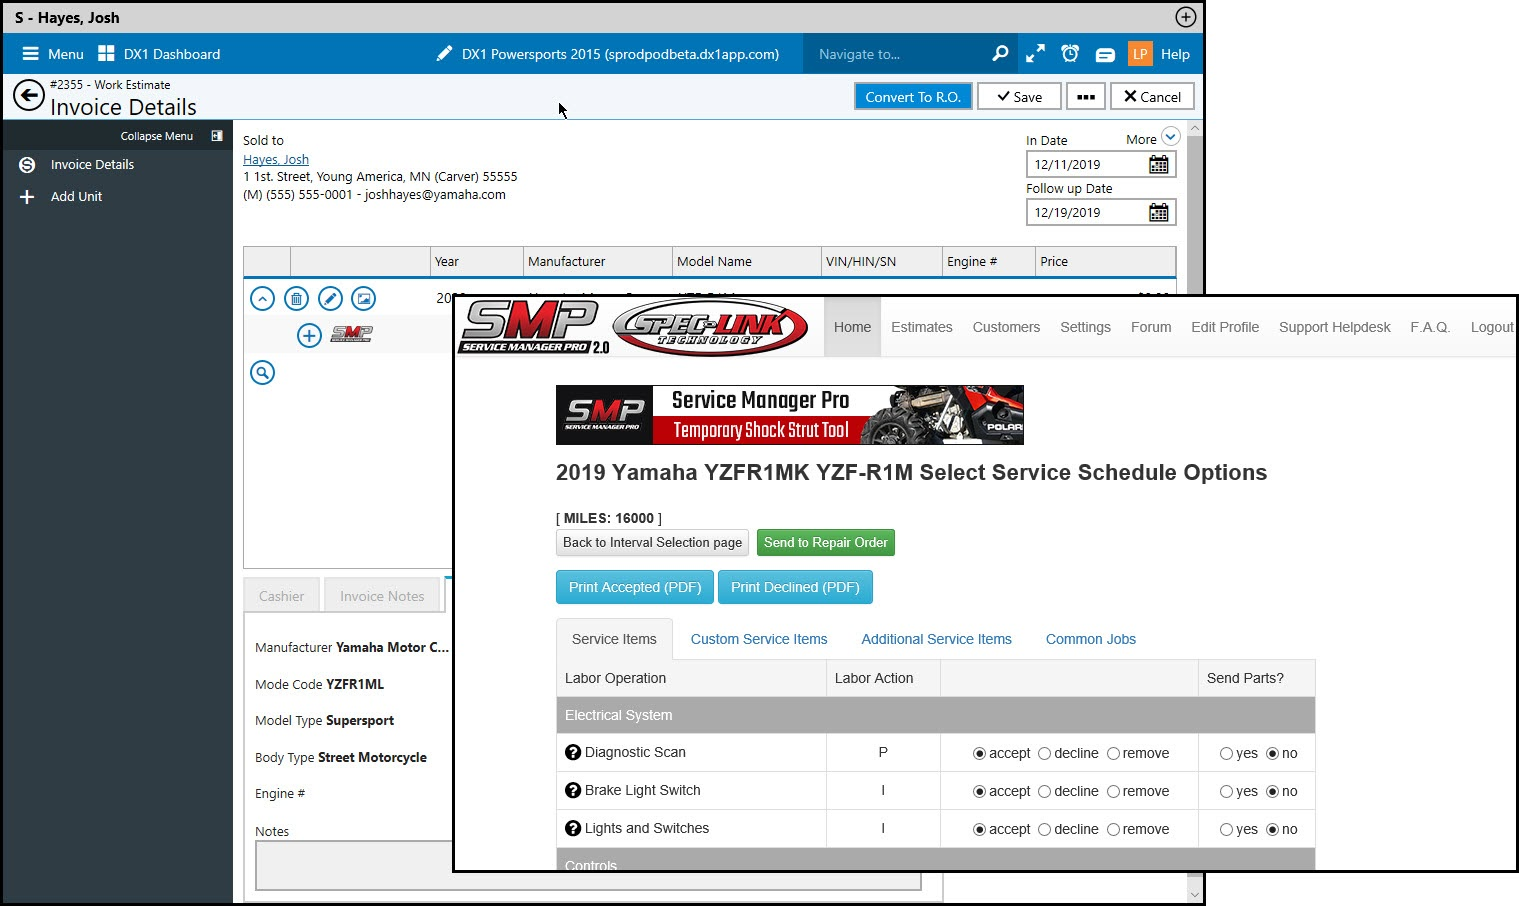The height and width of the screenshot is (906, 1519).
Task: Click the plus icon for Add Unit
Action: [27, 197]
